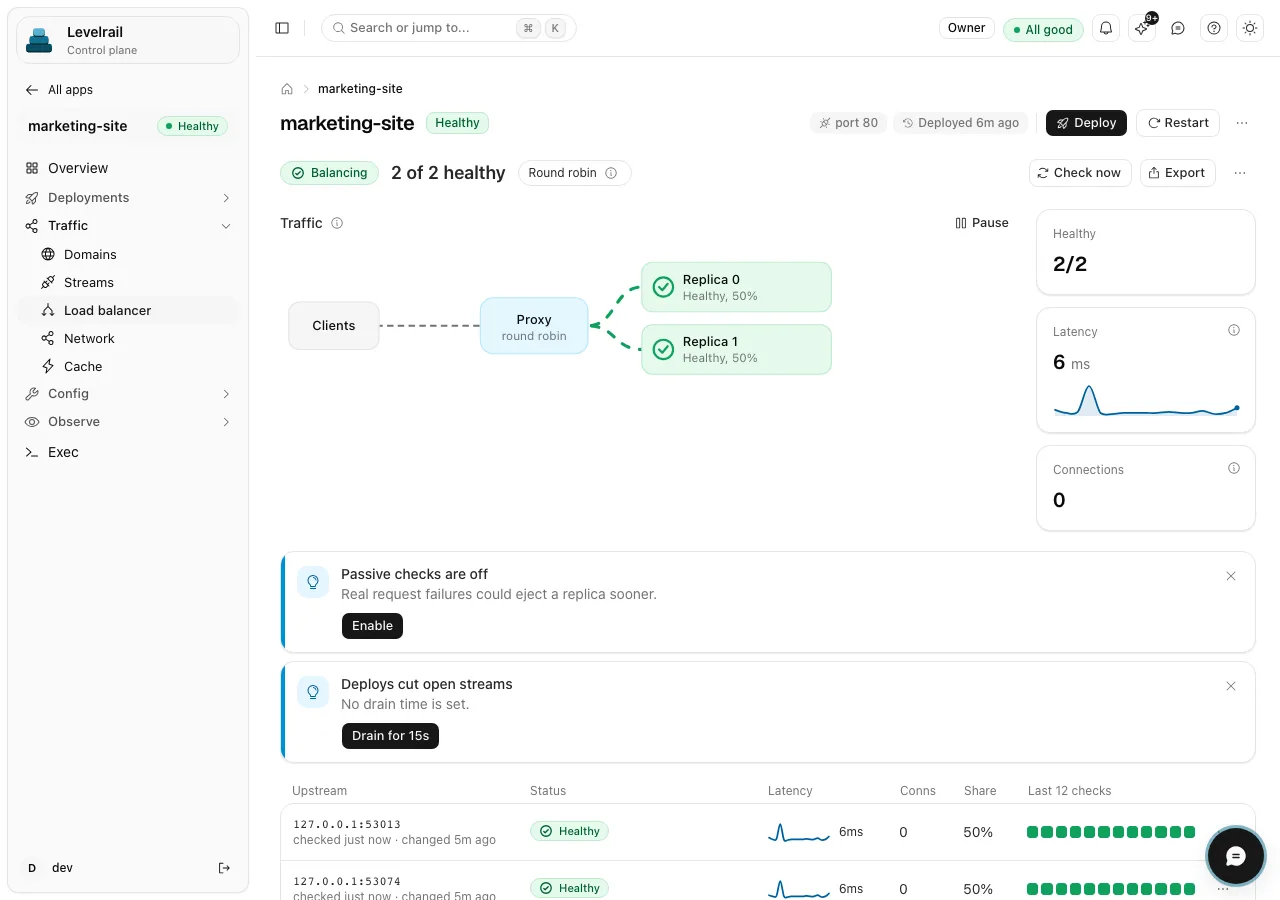1280x900 pixels.
Task: Open the Network page
Action: (128, 339)
